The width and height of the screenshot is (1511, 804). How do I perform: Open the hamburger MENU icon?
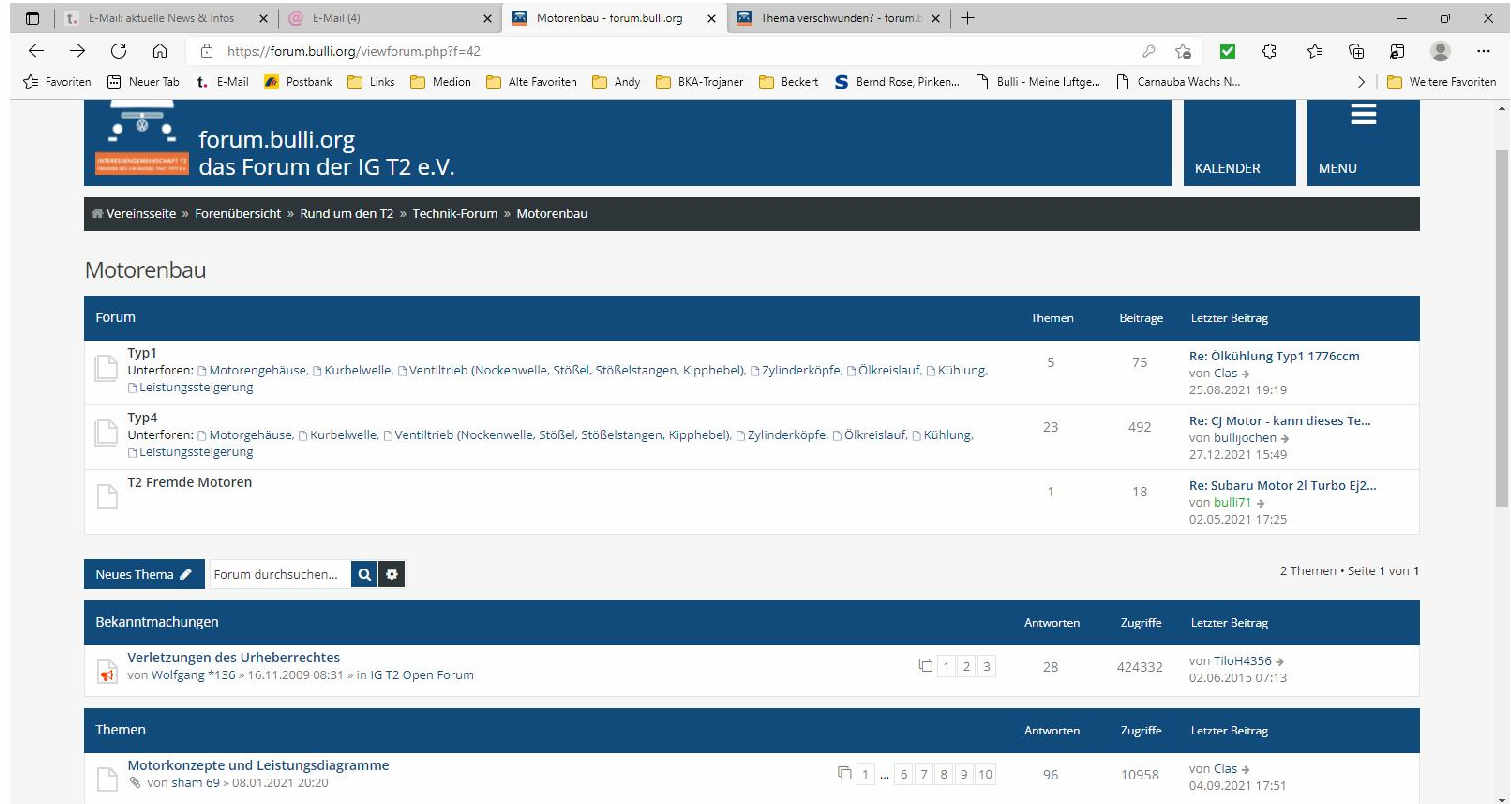click(1363, 116)
